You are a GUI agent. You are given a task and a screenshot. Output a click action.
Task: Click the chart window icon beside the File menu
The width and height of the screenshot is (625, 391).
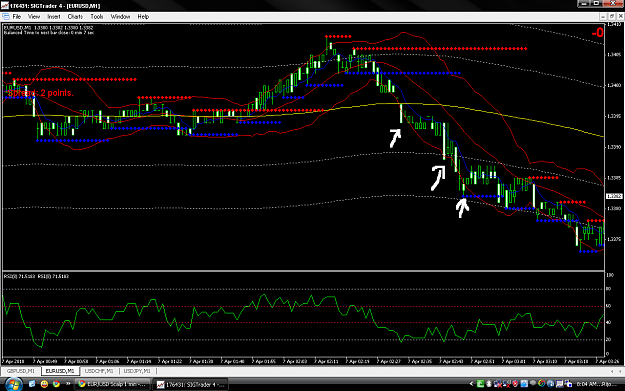tap(6, 17)
